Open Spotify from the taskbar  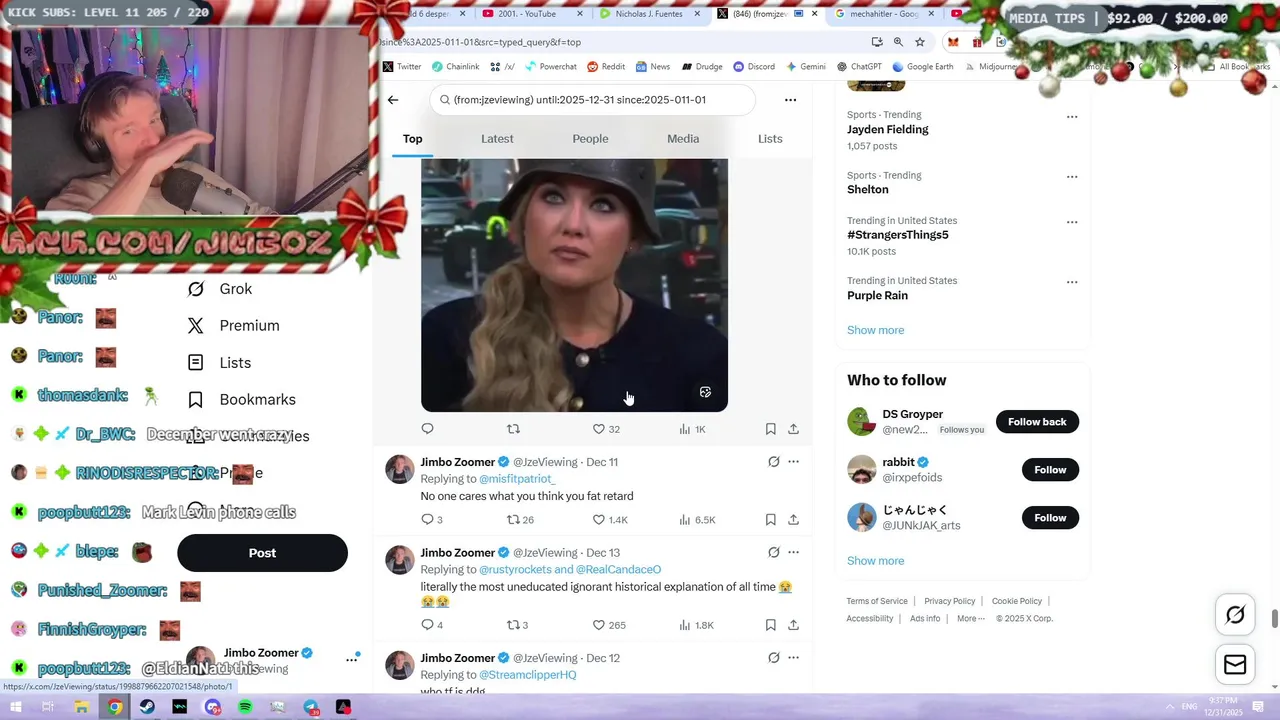tap(245, 708)
